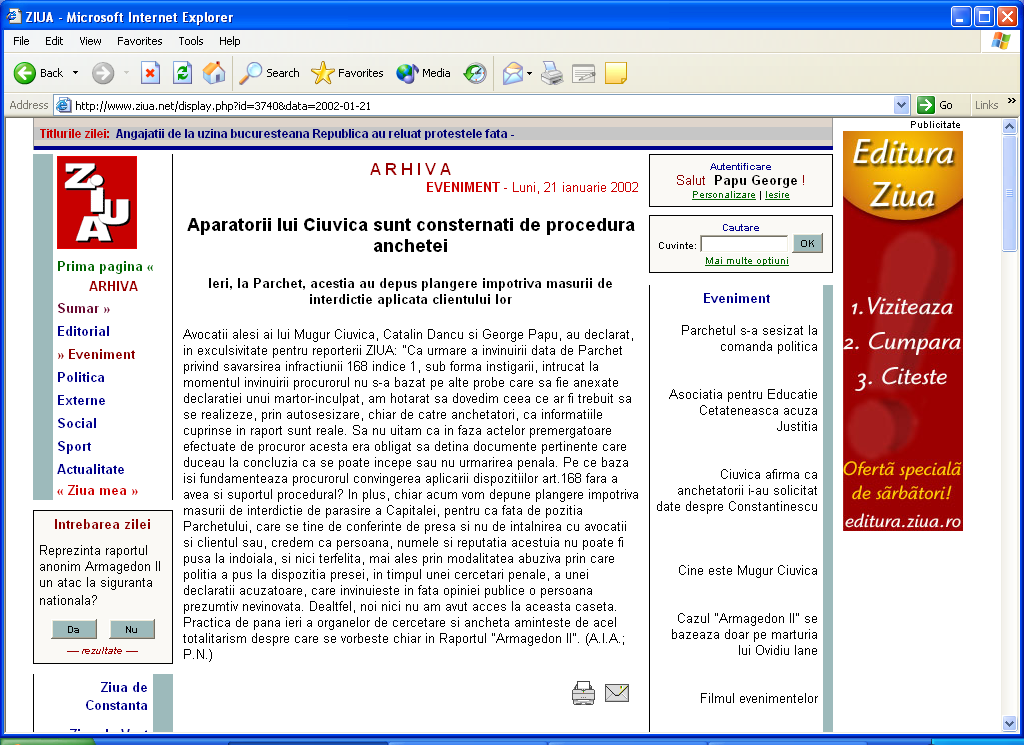Vote Nu in the daily poll
The height and width of the screenshot is (745, 1028).
click(x=132, y=629)
